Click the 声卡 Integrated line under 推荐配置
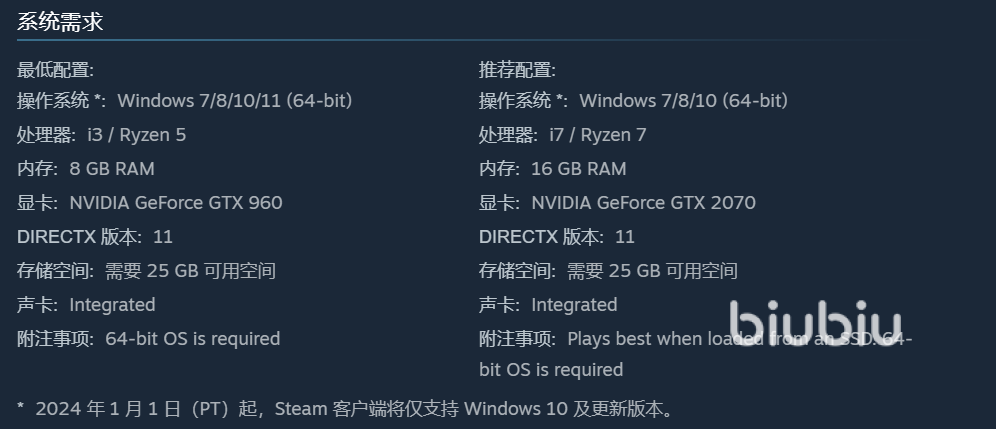The image size is (996, 429). [x=548, y=305]
